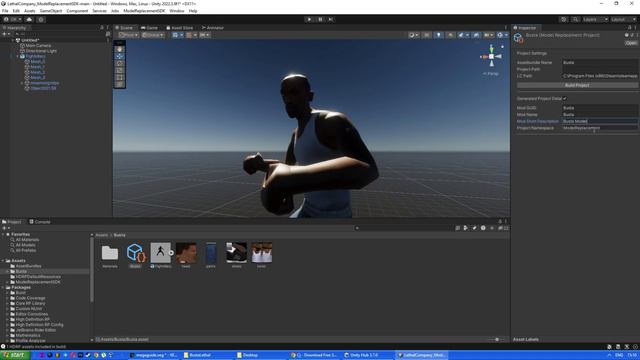
Task: Toggle the grid visibility button
Action: point(176,35)
